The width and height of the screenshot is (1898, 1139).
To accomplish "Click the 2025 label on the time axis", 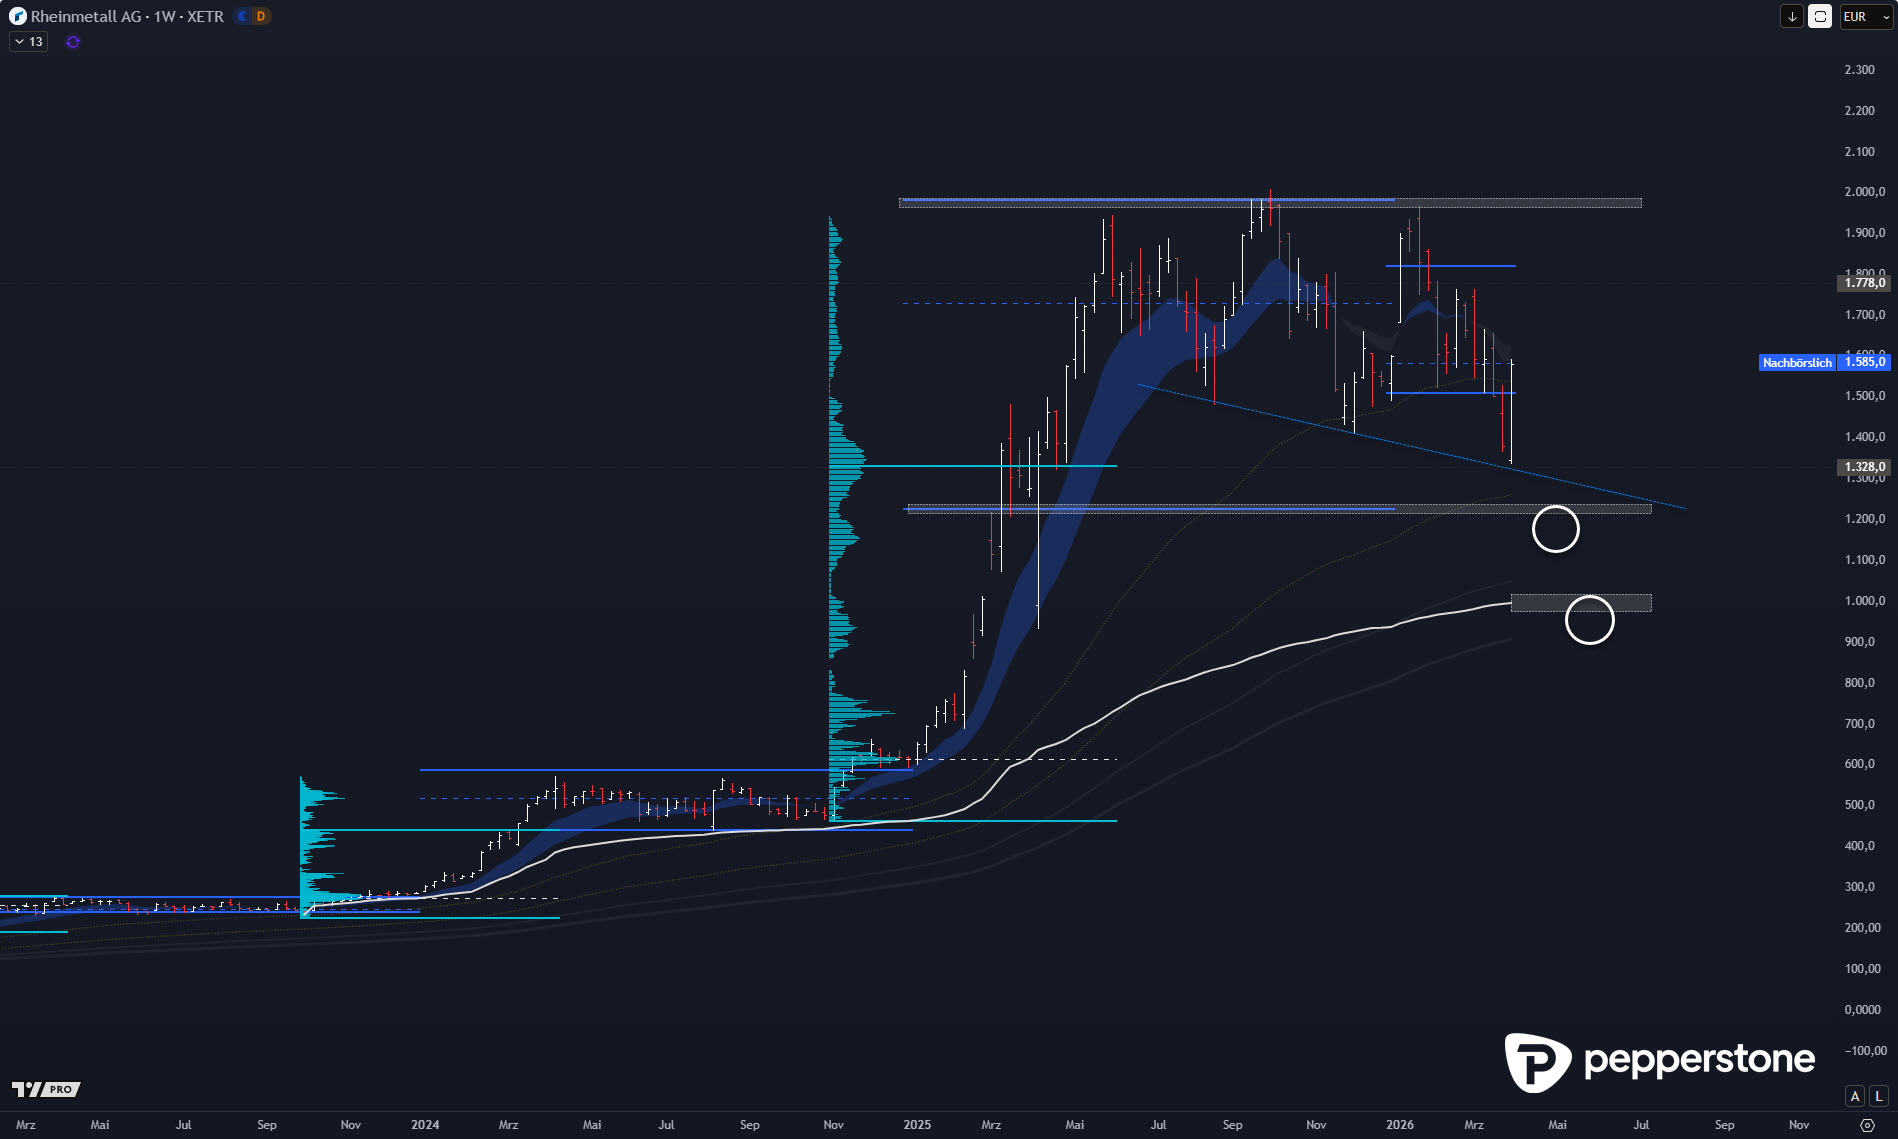I will 917,1125.
